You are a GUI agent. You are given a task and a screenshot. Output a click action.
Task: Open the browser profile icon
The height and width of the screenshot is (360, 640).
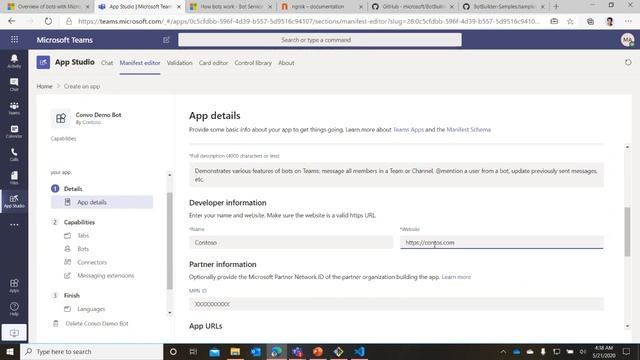pyautogui.click(x=610, y=21)
